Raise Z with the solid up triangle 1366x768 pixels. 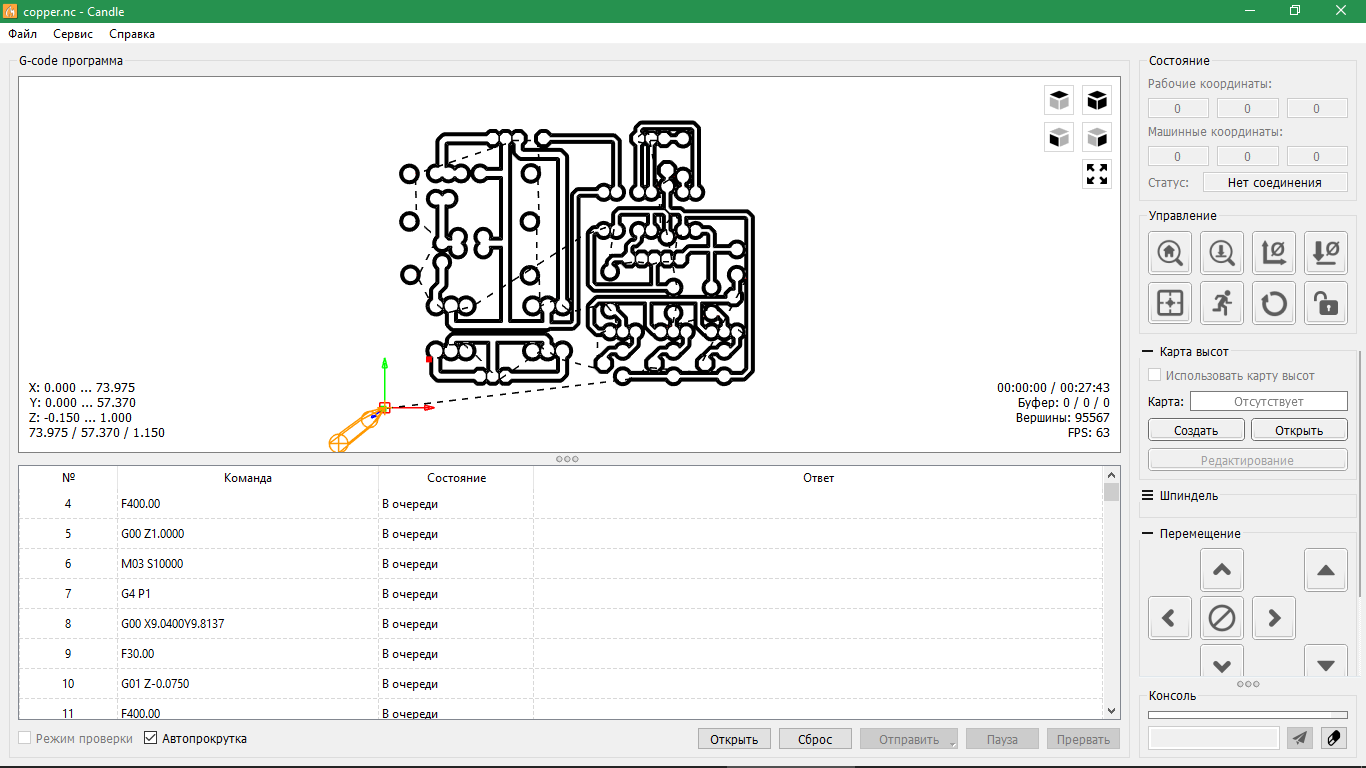pyautogui.click(x=1326, y=570)
